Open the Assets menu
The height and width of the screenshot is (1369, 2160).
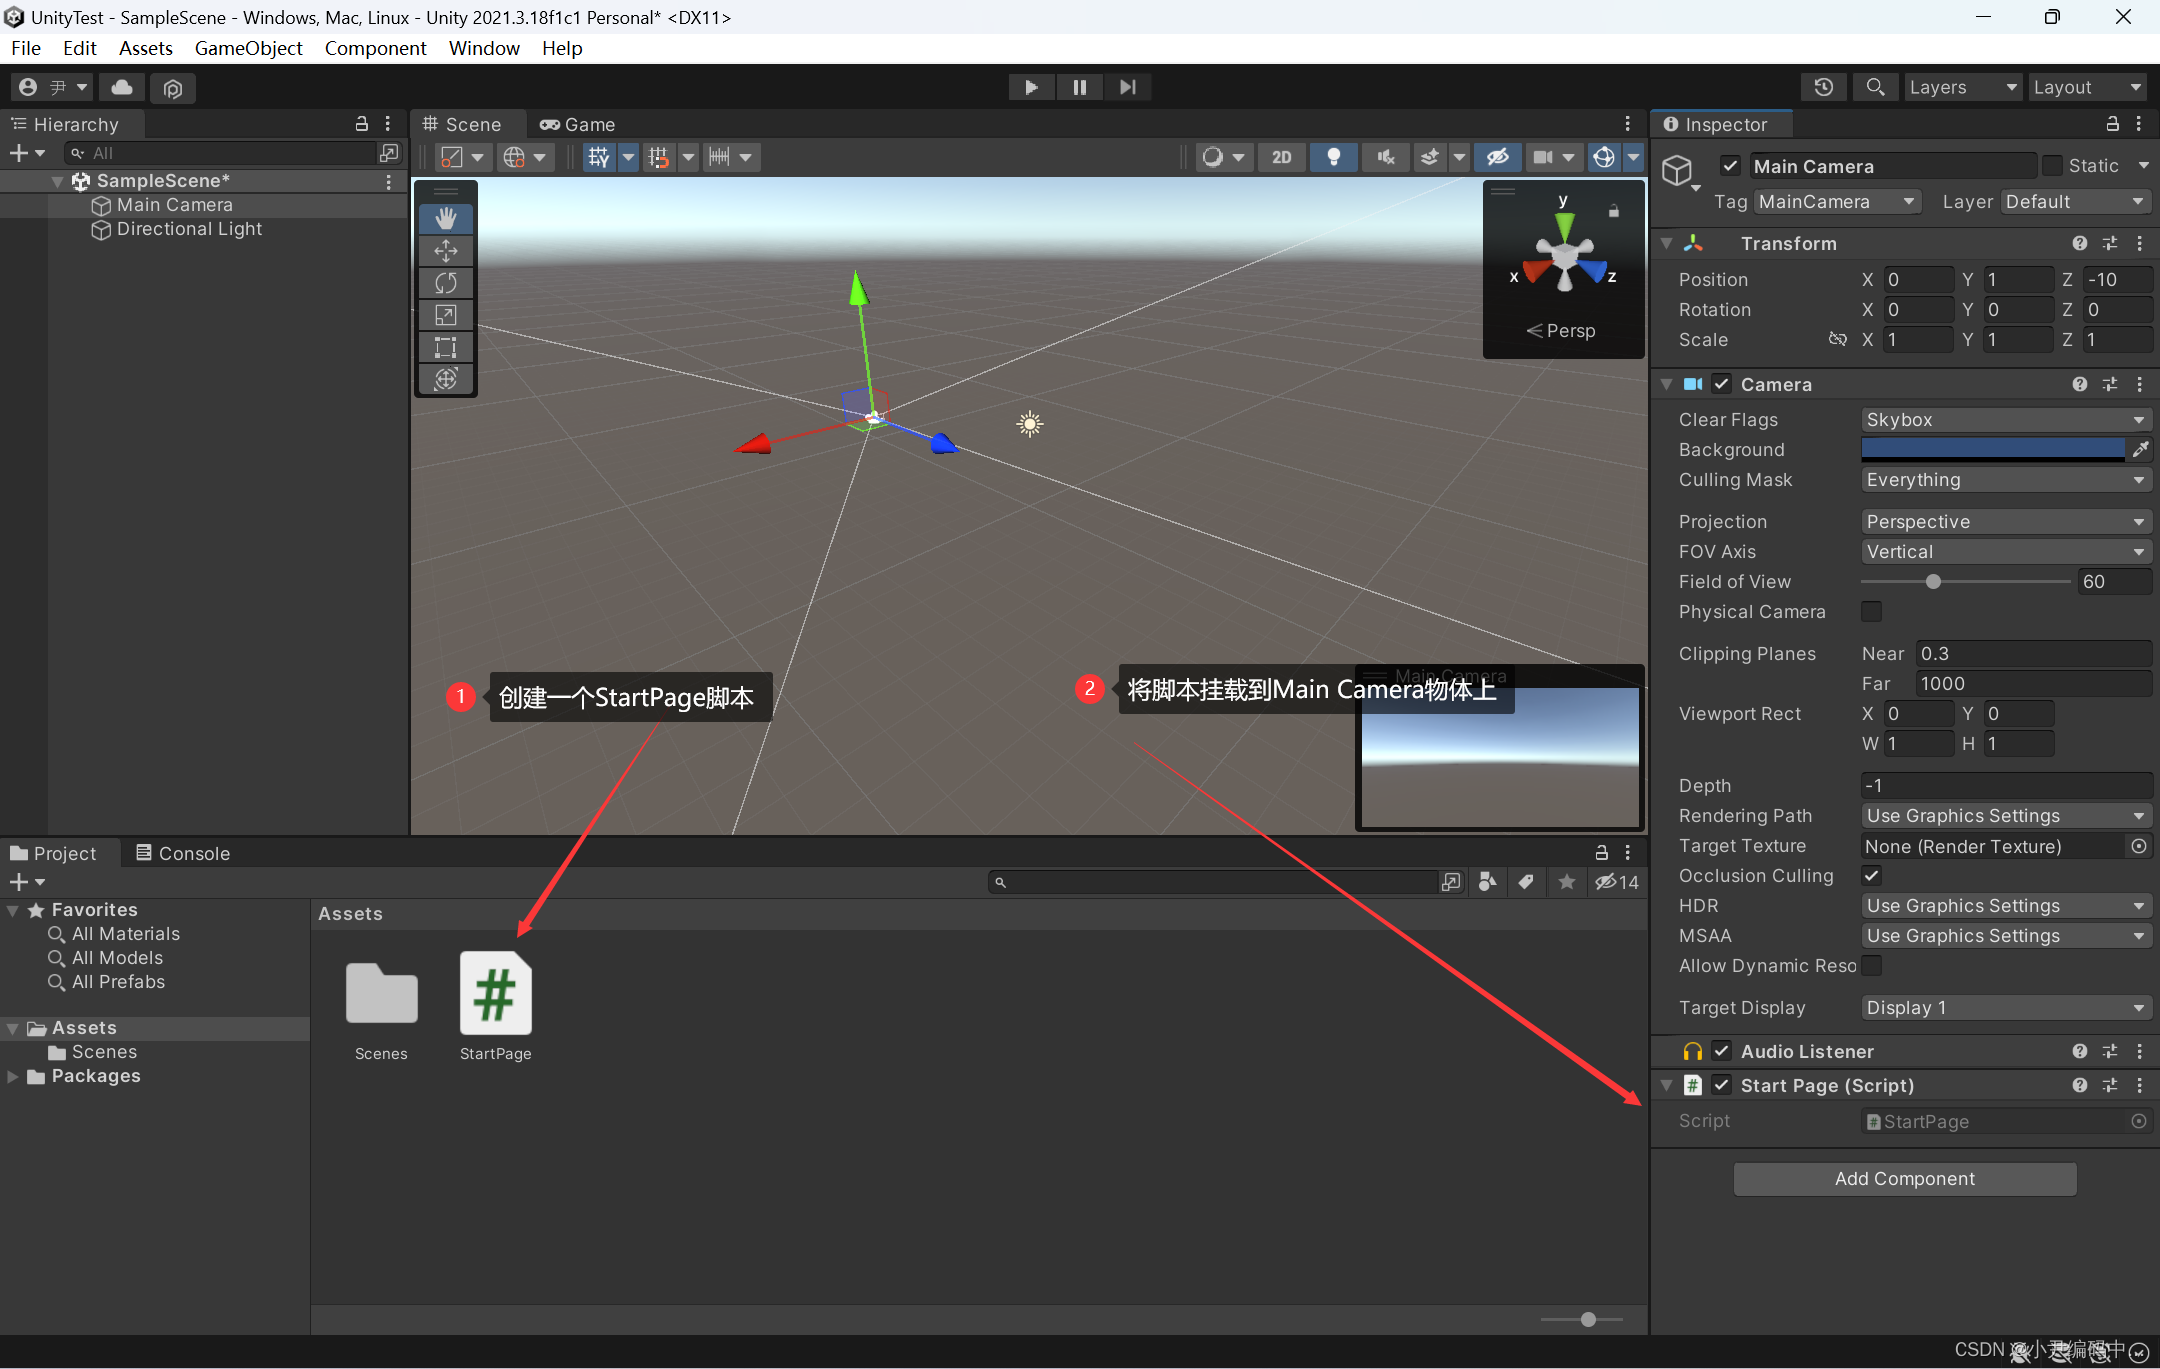coord(146,48)
